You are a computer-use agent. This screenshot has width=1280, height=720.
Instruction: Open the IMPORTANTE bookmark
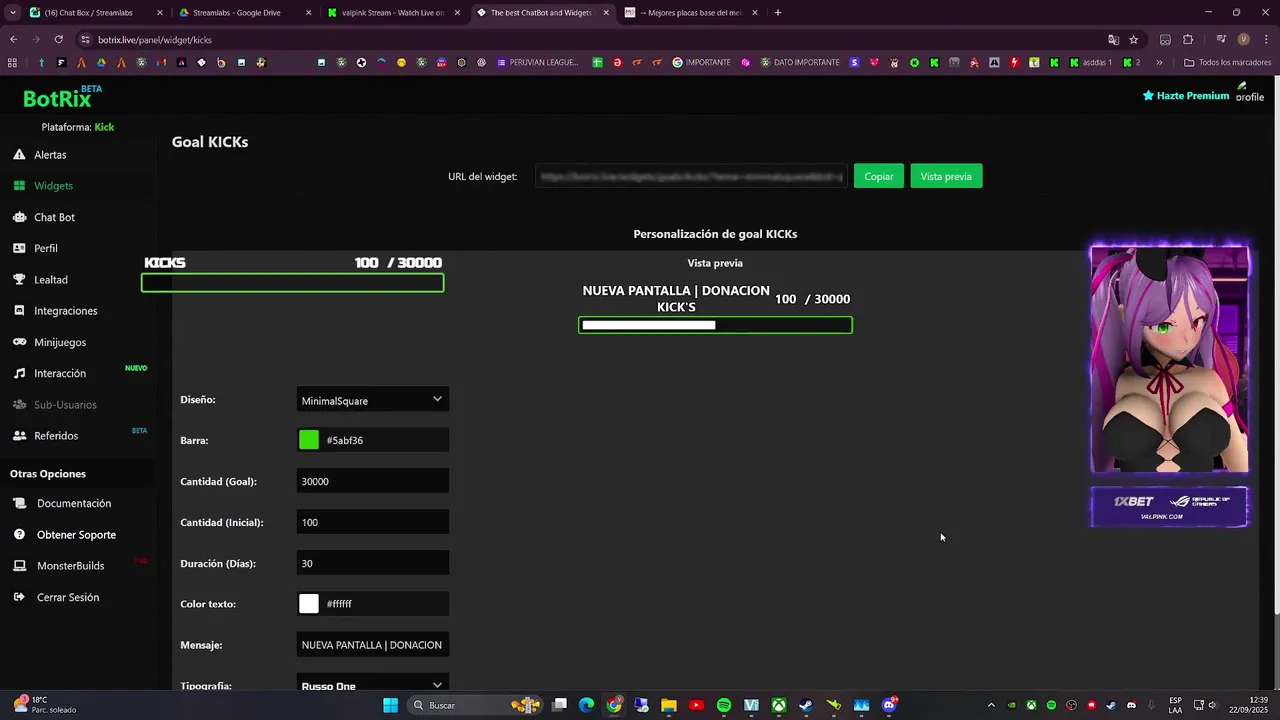[x=701, y=63]
